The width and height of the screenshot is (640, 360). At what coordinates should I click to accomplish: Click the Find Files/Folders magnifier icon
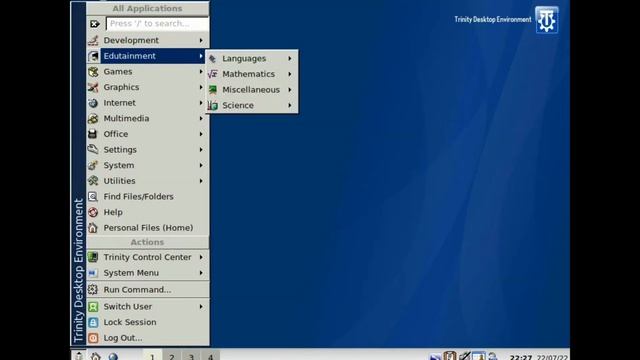point(93,197)
